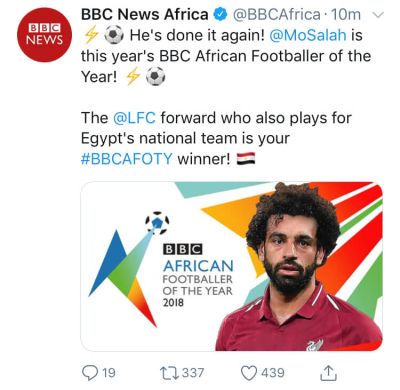
Task: Click the 439 likes count
Action: click(273, 372)
